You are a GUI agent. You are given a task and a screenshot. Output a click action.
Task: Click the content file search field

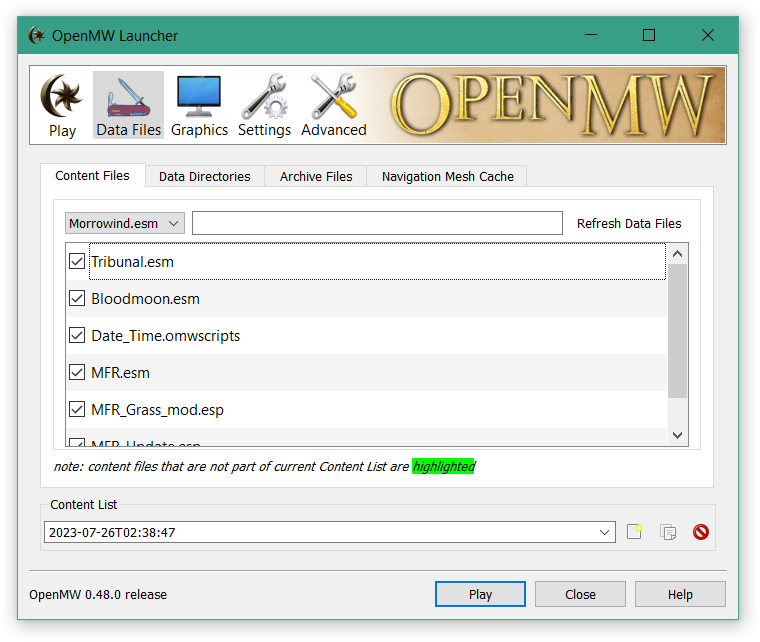(379, 223)
